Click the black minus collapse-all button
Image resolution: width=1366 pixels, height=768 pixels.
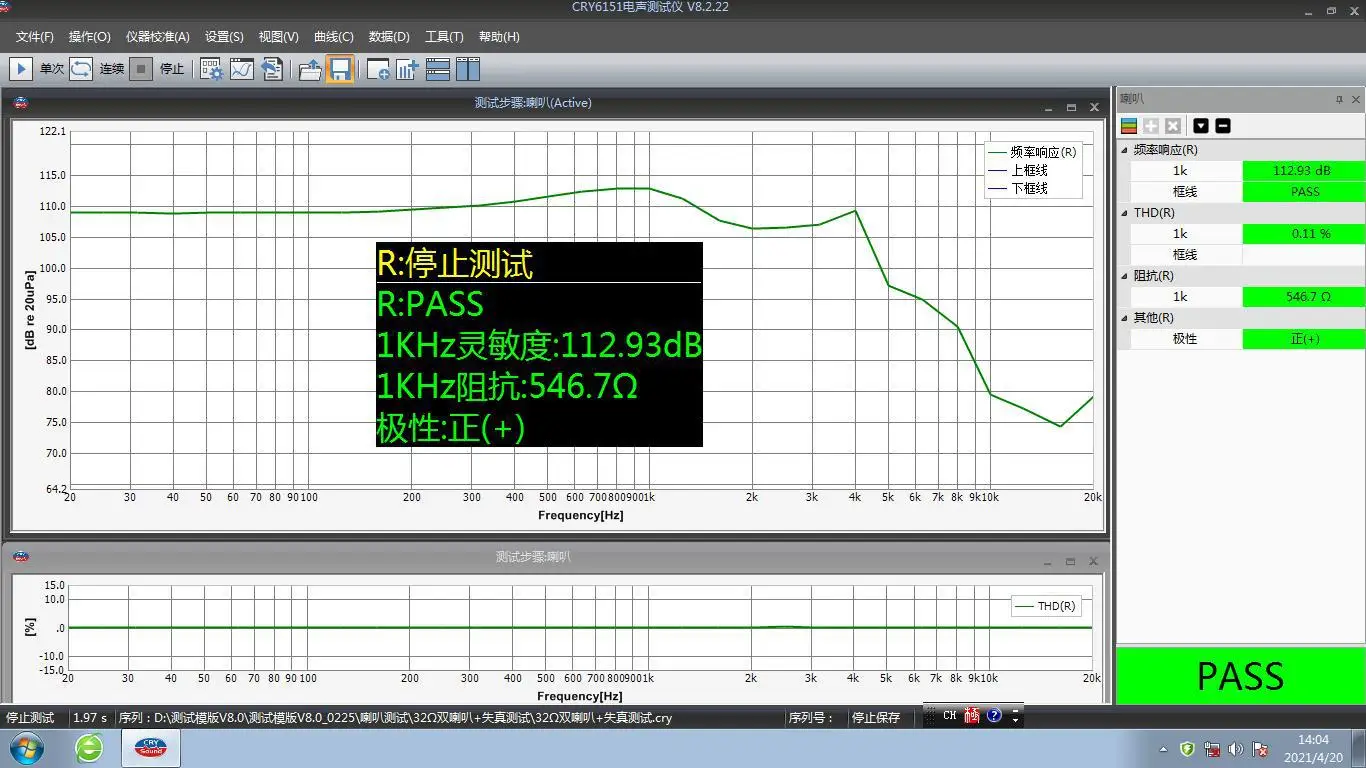[x=1222, y=126]
